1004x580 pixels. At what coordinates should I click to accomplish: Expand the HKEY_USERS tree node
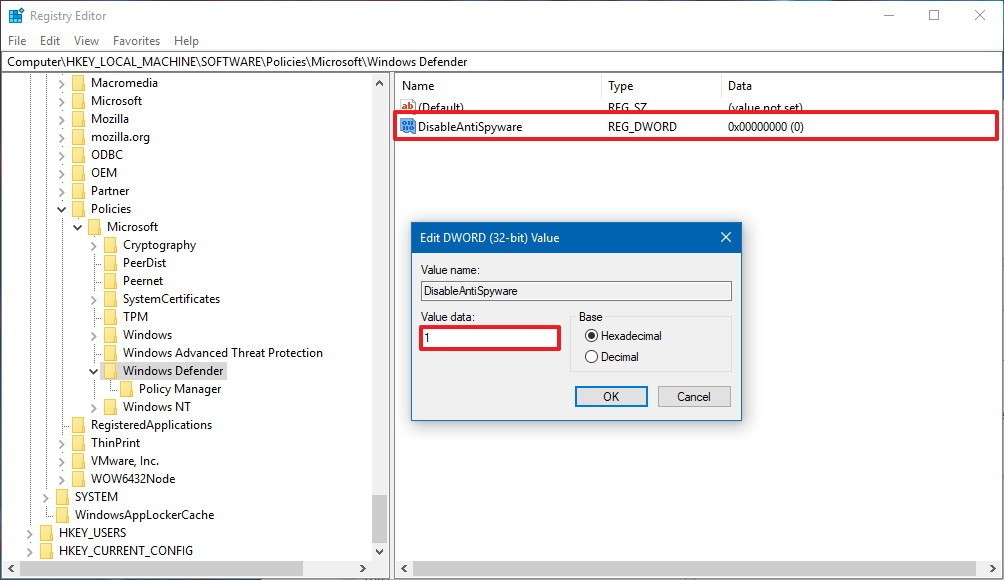click(x=29, y=533)
